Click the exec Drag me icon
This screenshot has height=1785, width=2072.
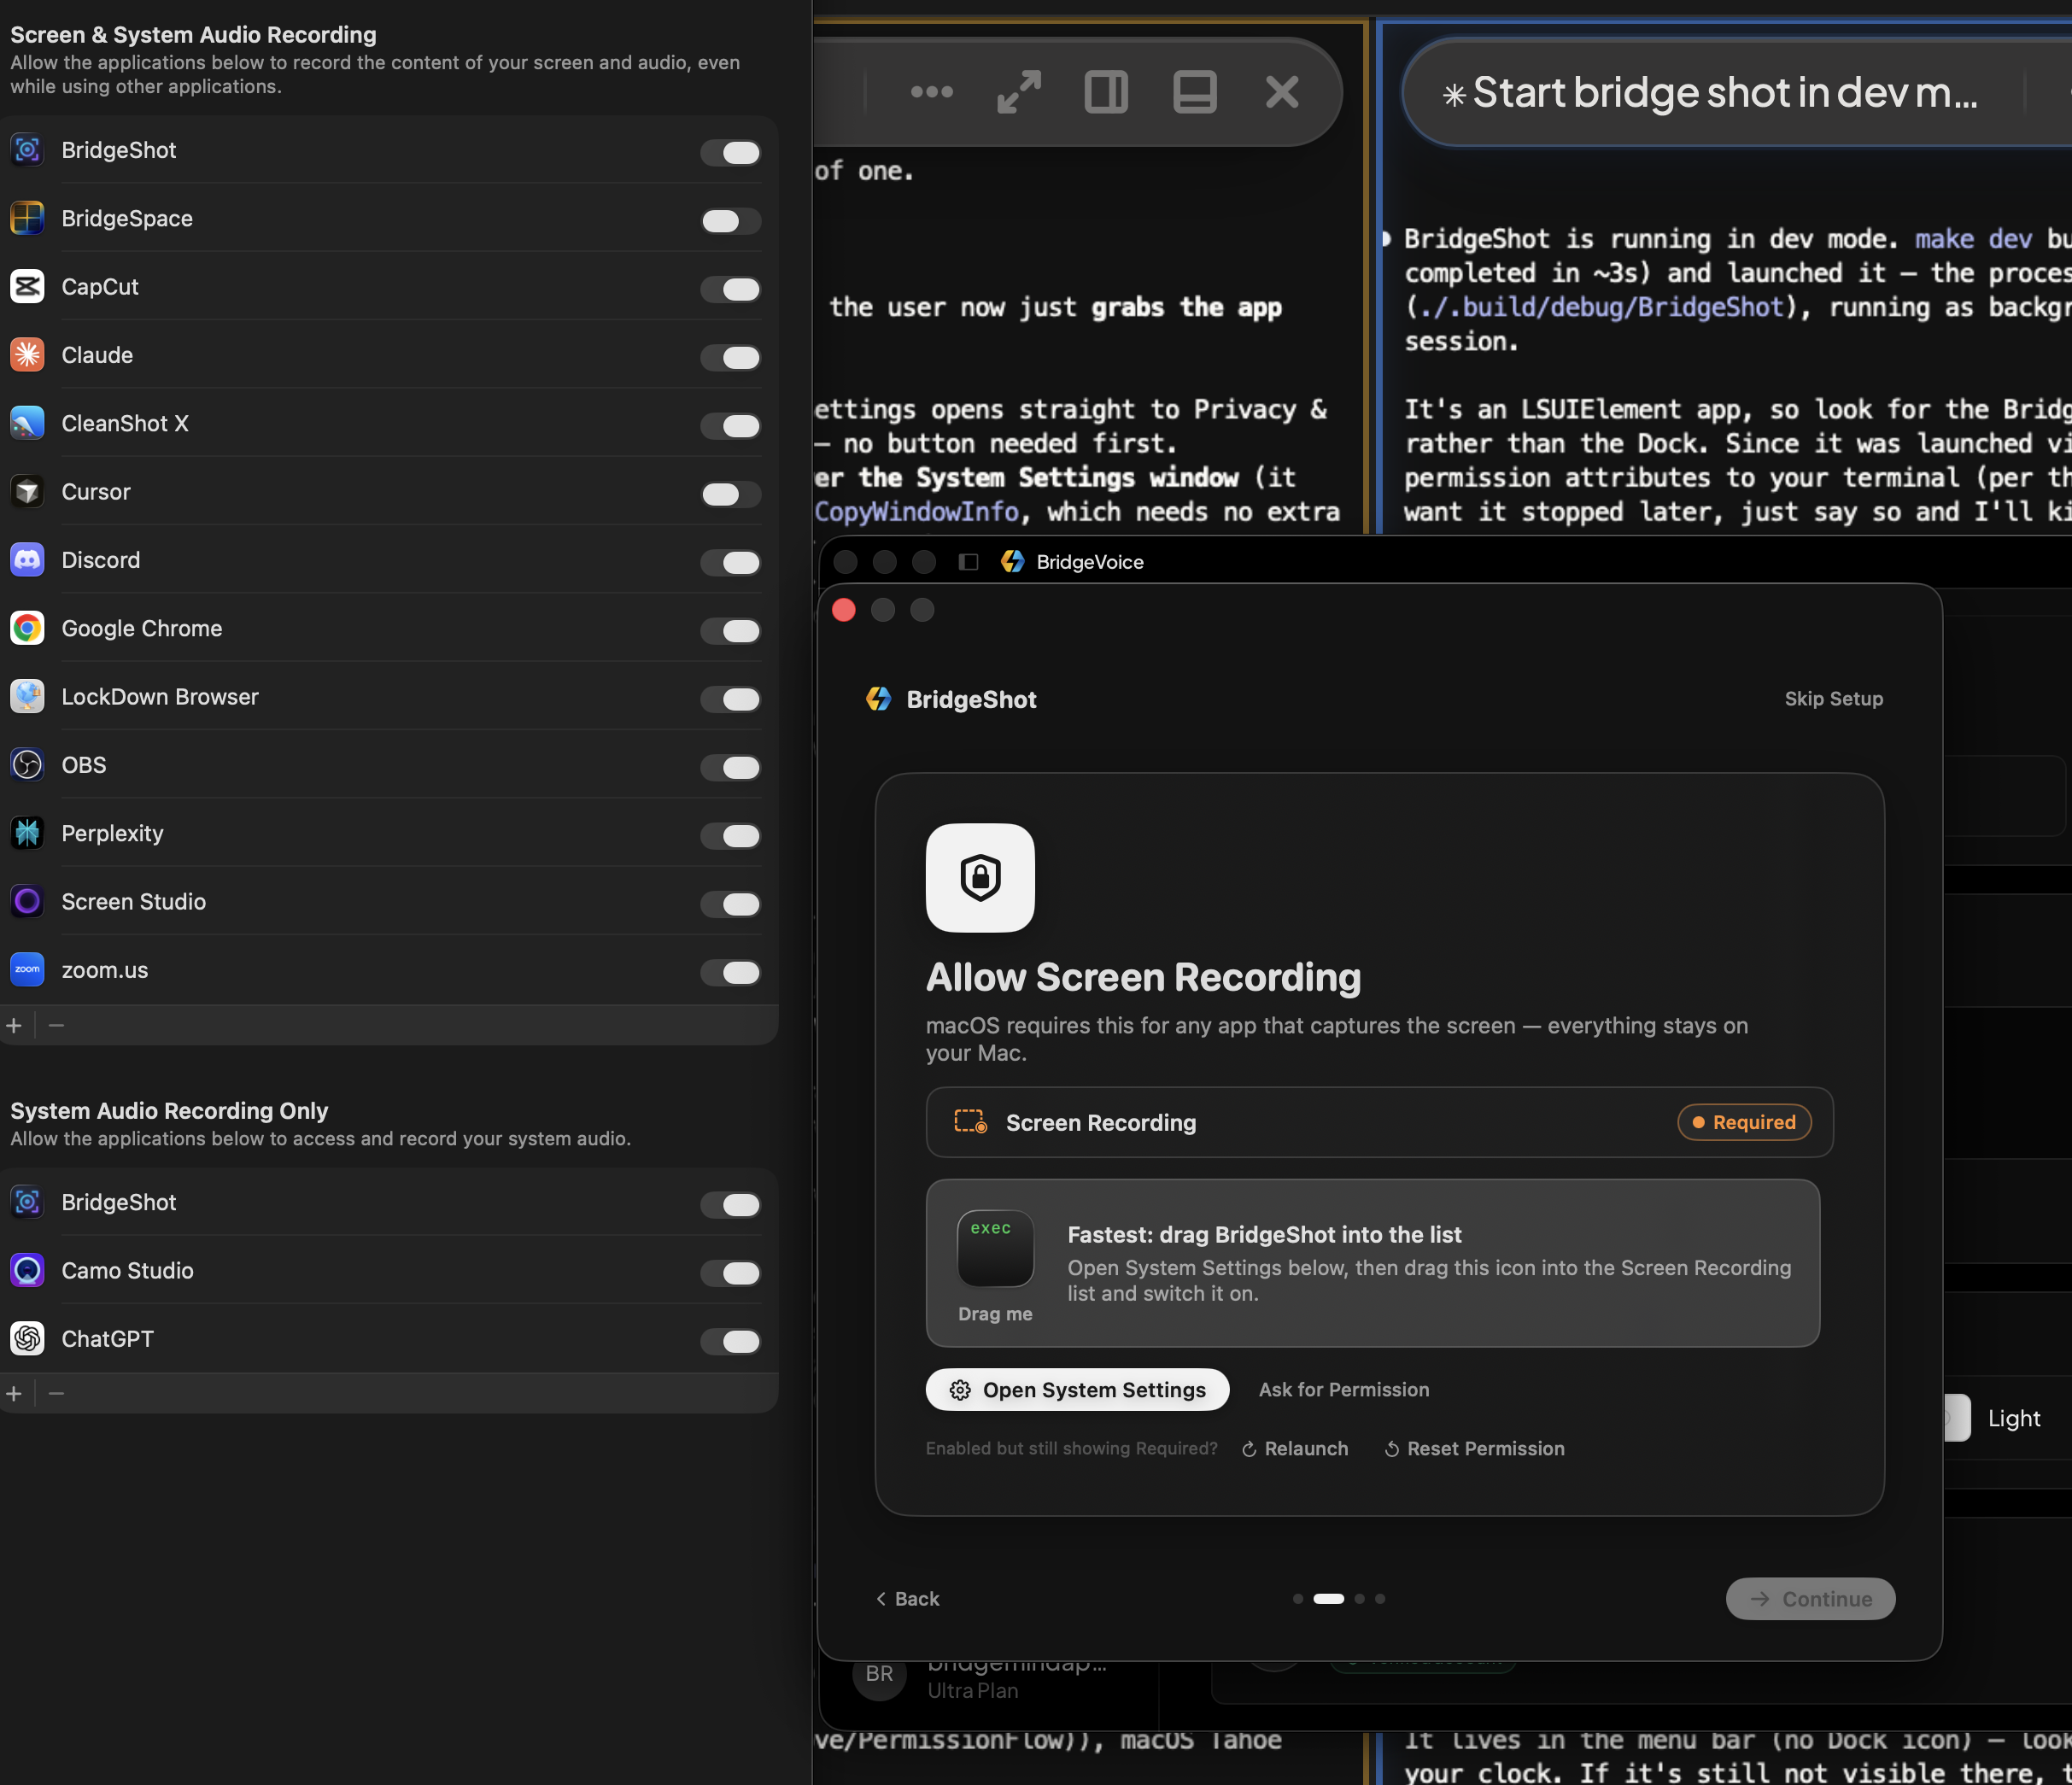click(995, 1249)
